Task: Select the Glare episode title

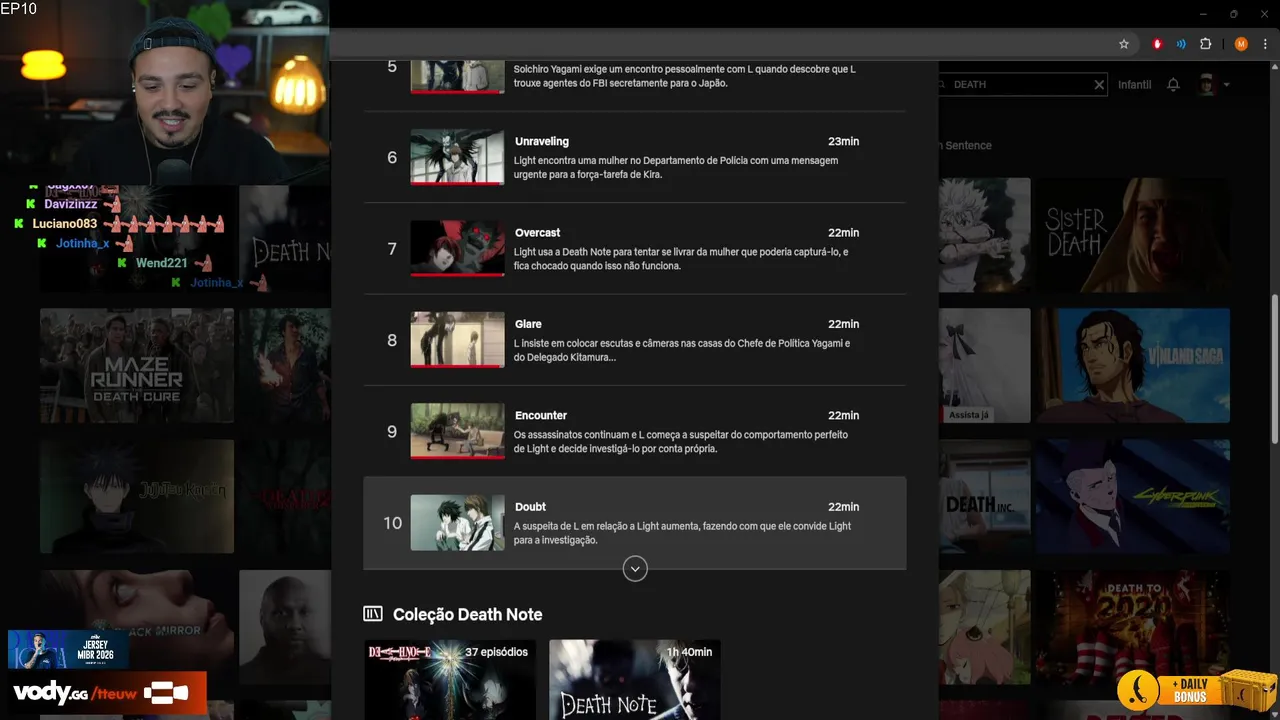Action: pos(528,324)
